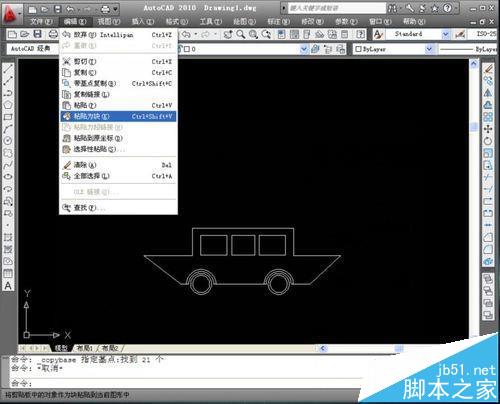This screenshot has height=404, width=500.
Task: Click the Pan hand icon in the standard toolbar
Action: 228,34
